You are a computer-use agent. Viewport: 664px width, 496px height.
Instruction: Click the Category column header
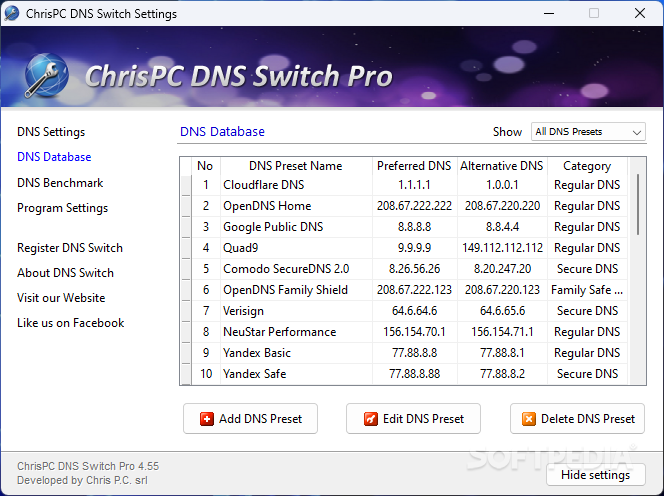click(x=587, y=166)
